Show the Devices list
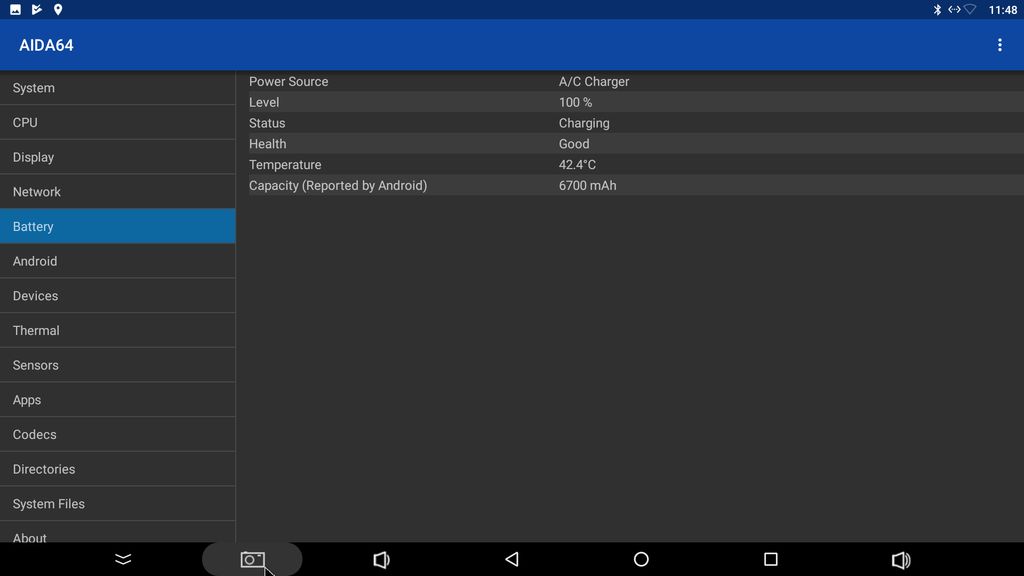The image size is (1024, 576). point(117,296)
